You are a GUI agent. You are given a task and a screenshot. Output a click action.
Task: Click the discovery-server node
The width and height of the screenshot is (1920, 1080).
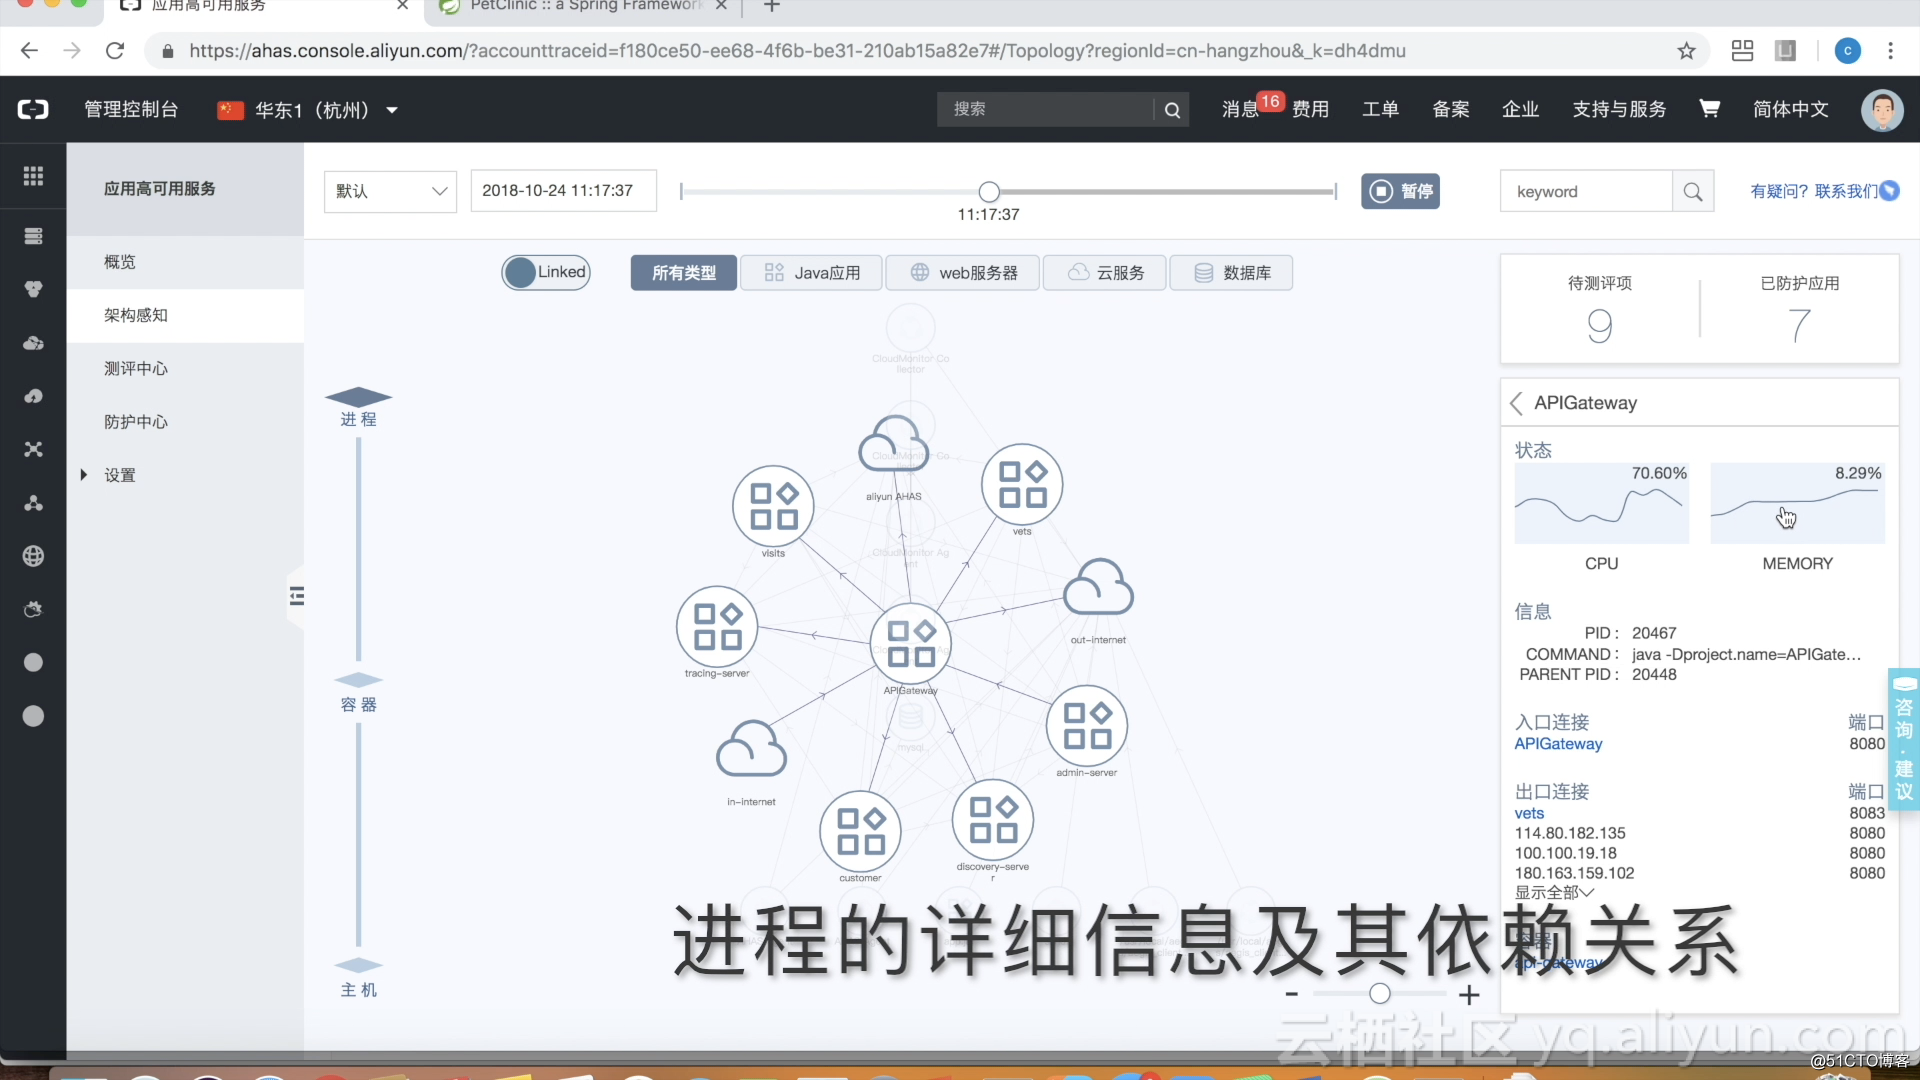pos(993,819)
